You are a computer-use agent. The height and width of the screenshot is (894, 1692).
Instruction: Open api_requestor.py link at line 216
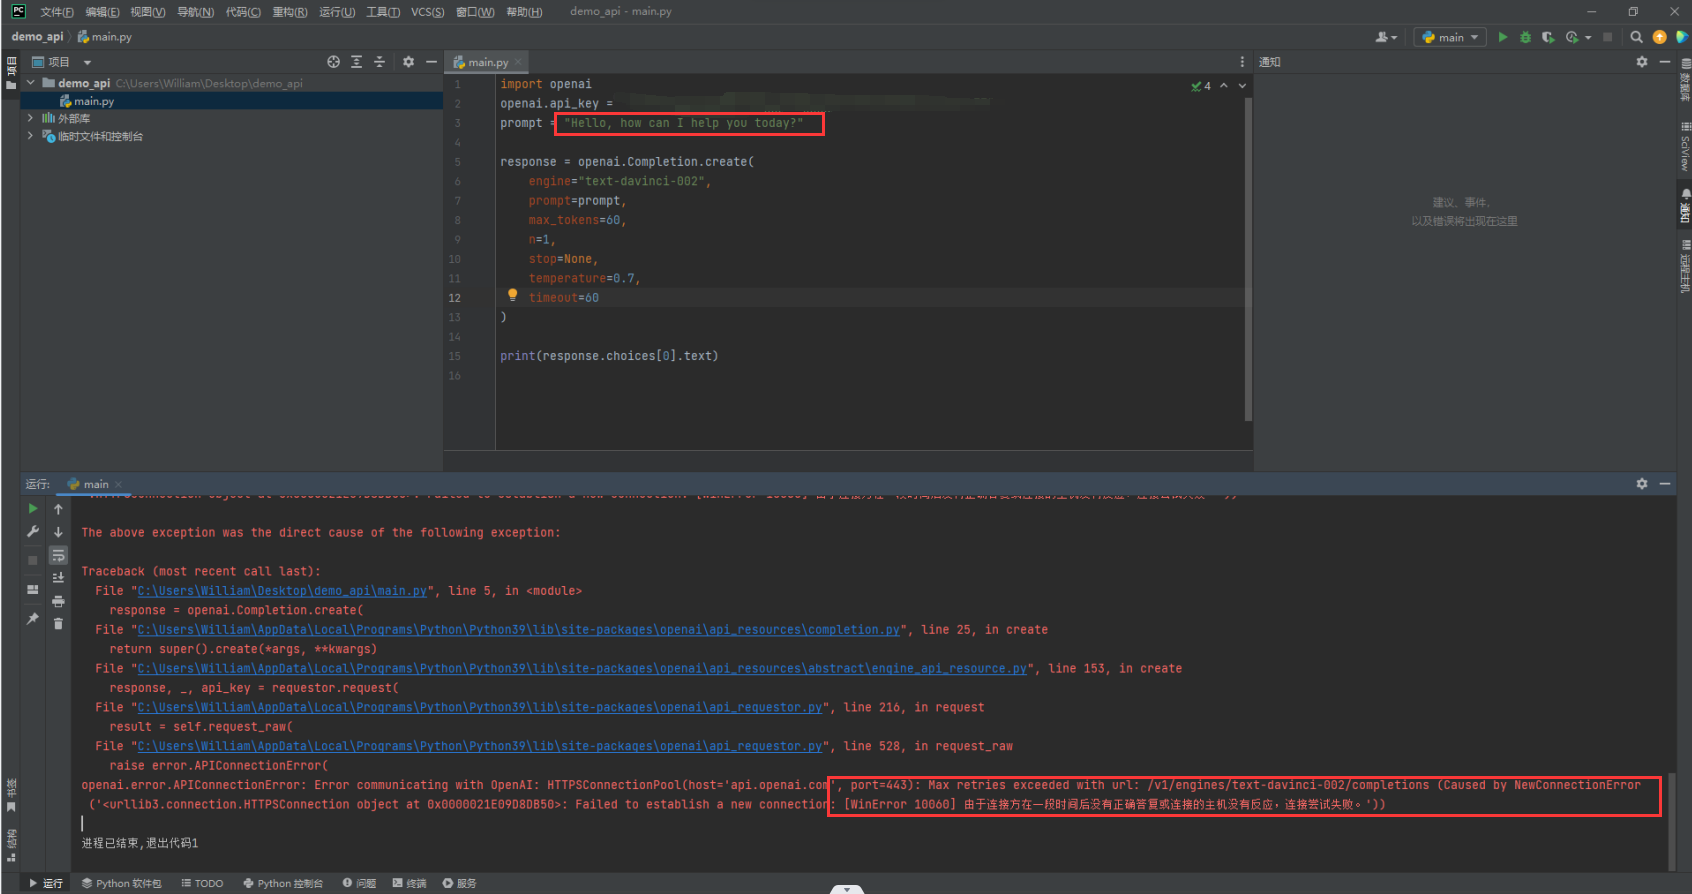[479, 708]
